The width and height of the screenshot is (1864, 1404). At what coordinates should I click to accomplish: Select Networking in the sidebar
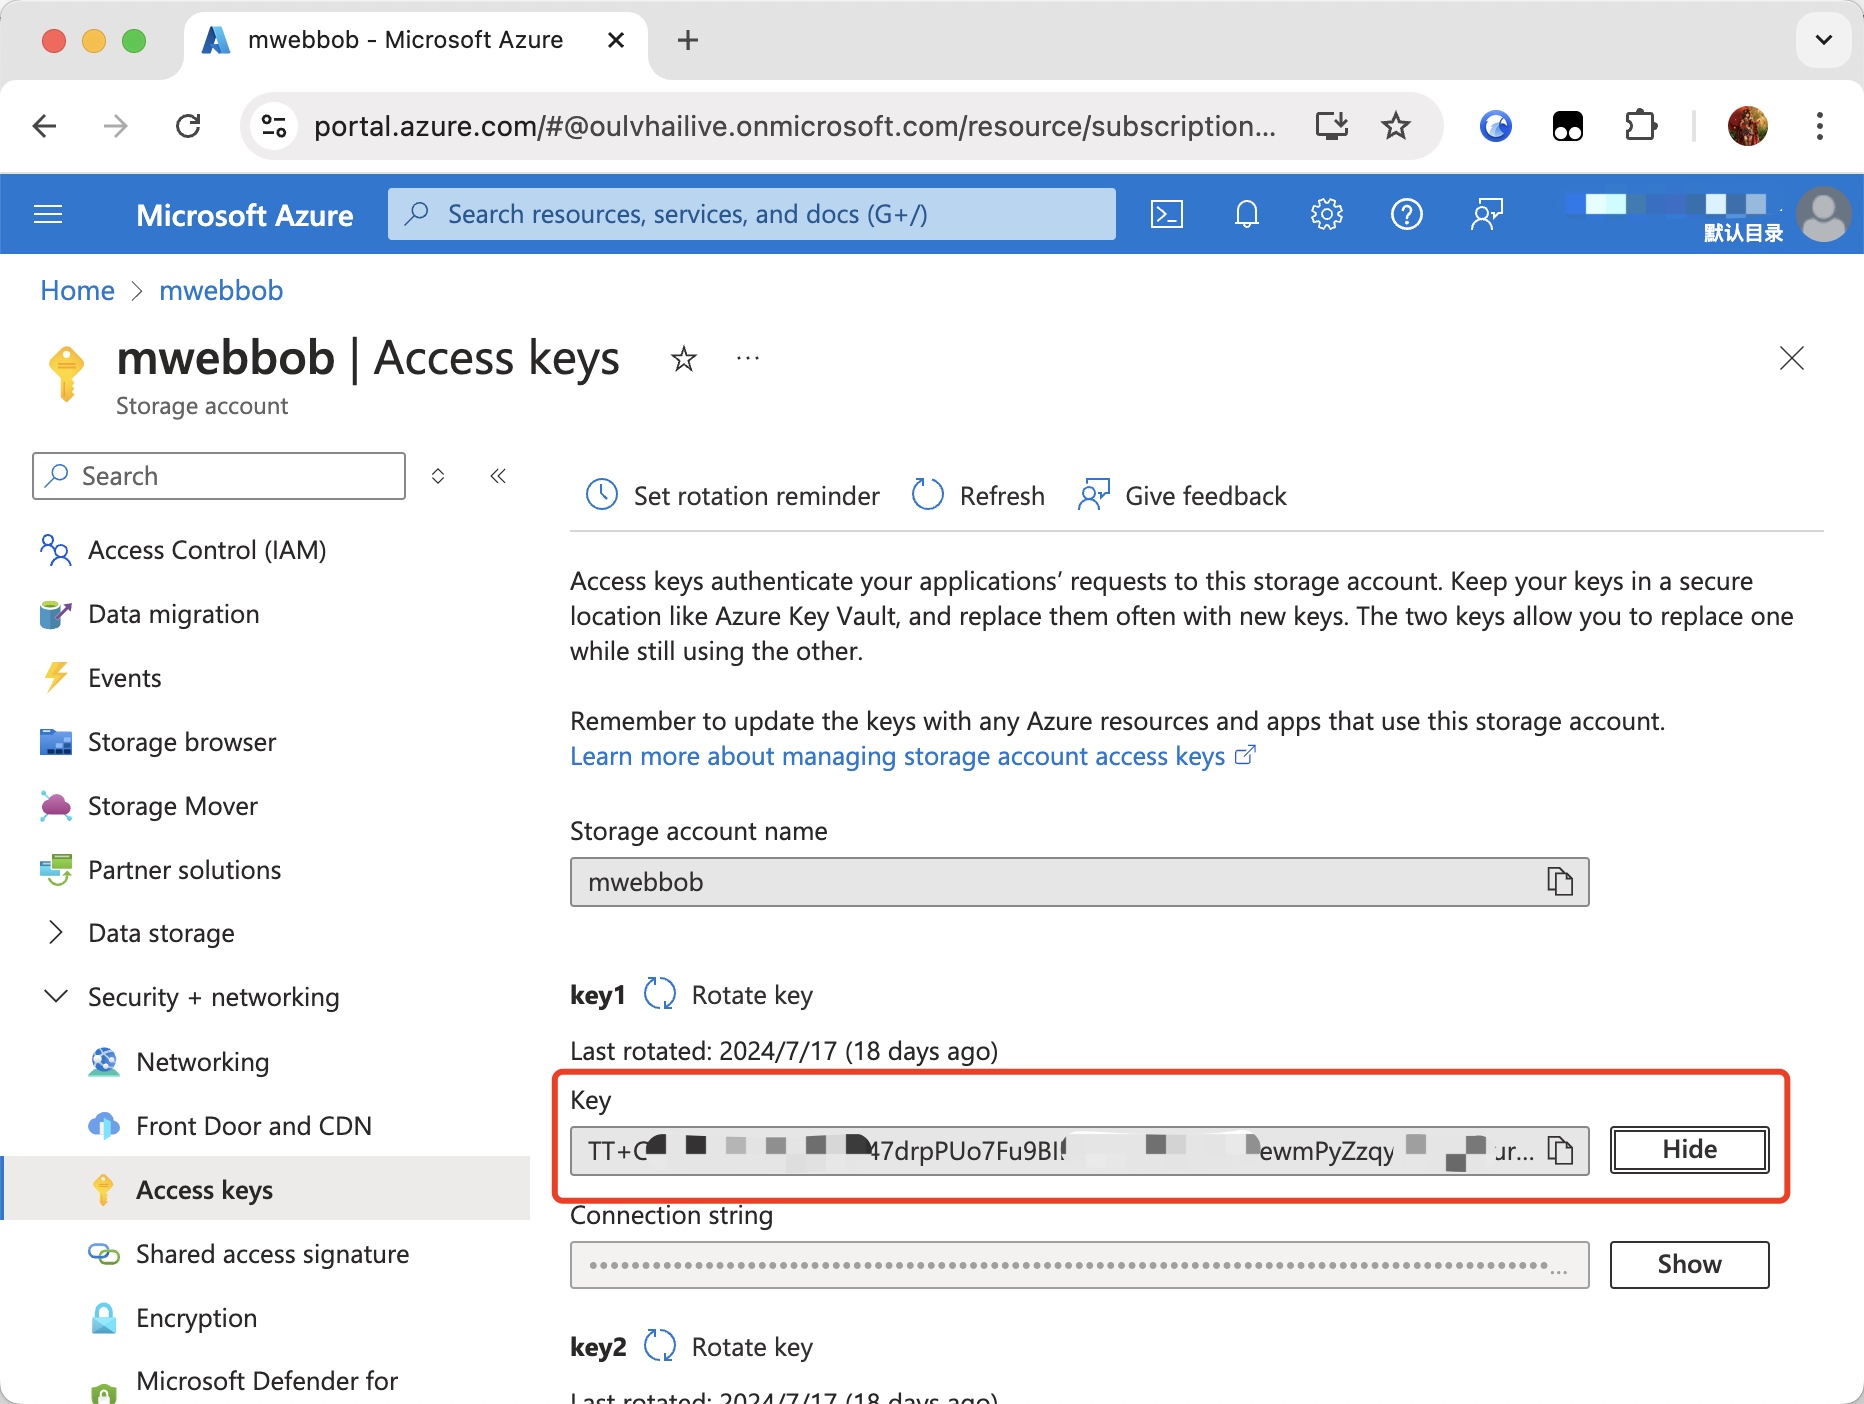[202, 1062]
